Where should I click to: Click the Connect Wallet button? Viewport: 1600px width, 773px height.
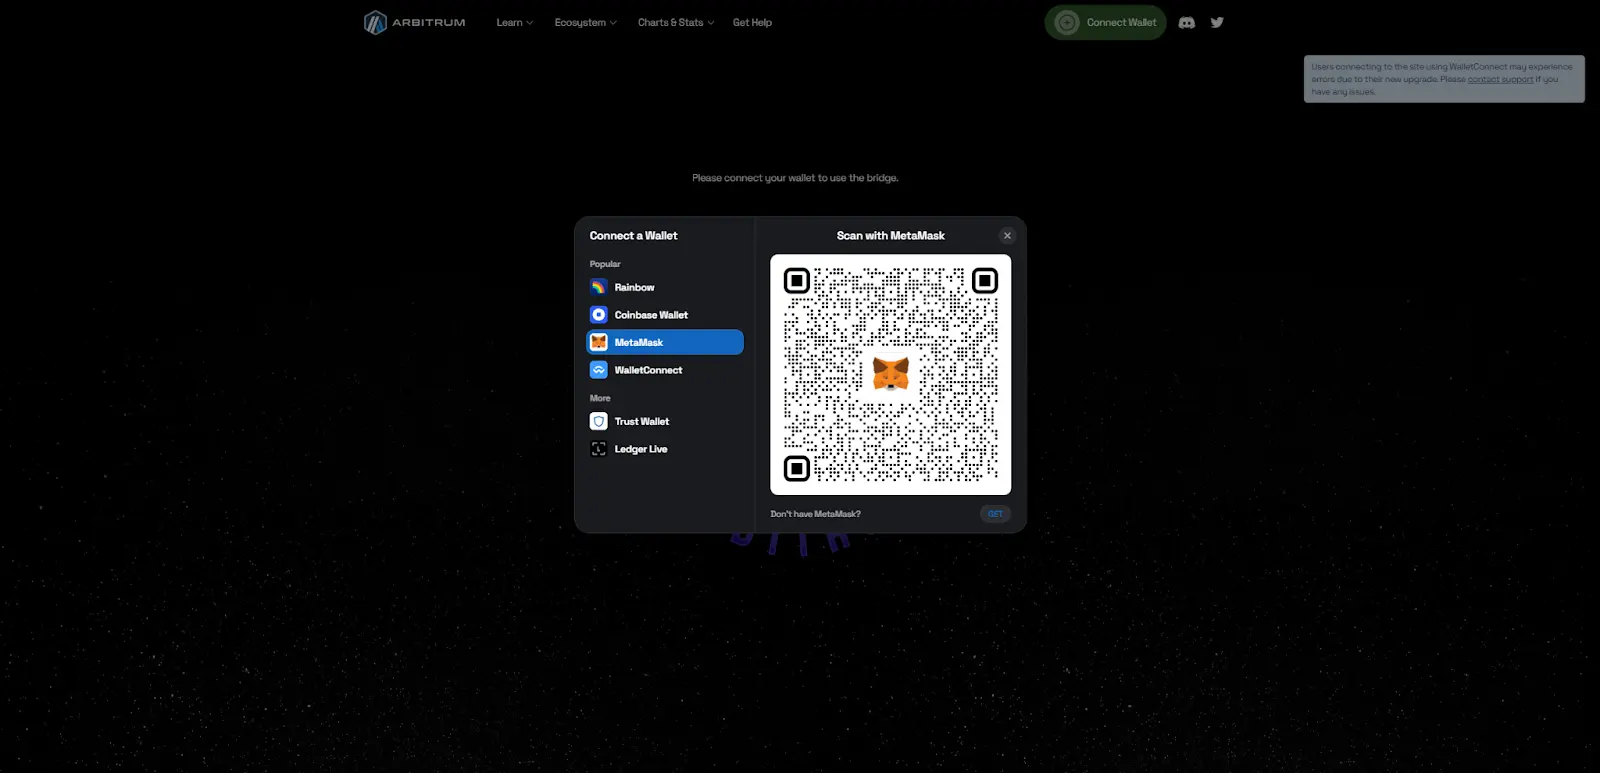[x=1105, y=22]
